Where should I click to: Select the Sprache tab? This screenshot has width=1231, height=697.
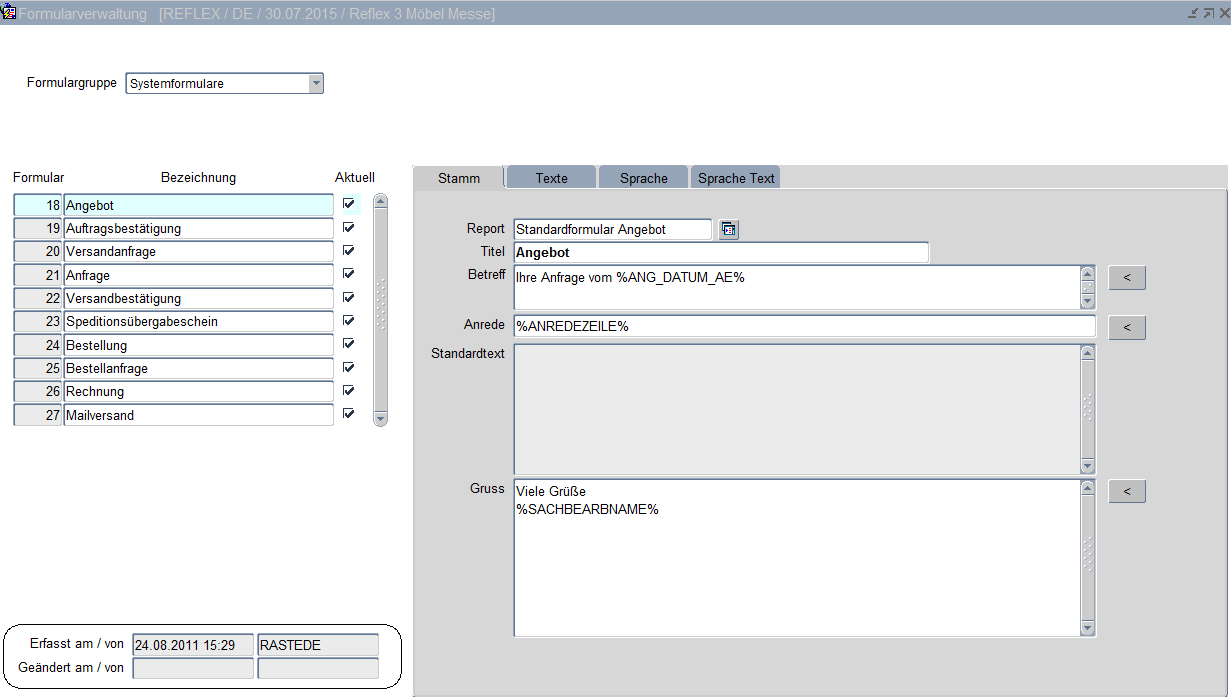point(643,178)
